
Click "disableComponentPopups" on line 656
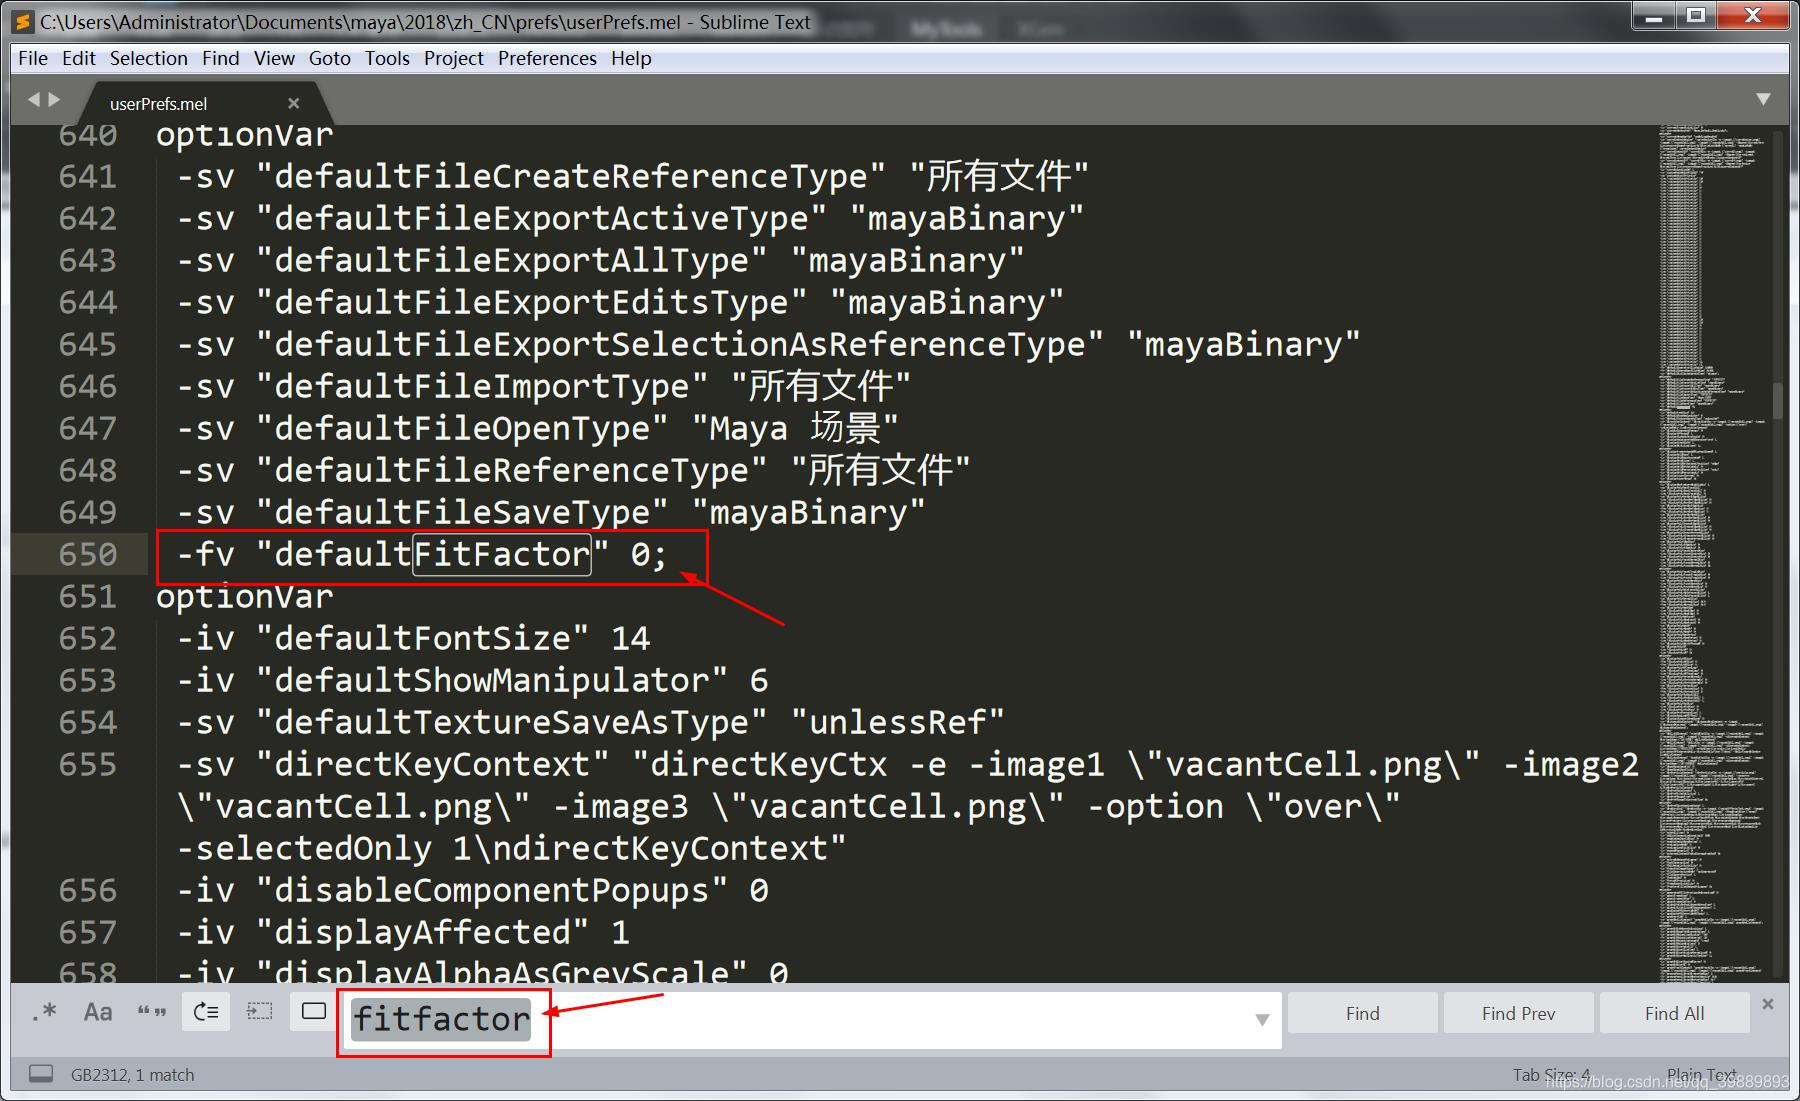pyautogui.click(x=491, y=890)
